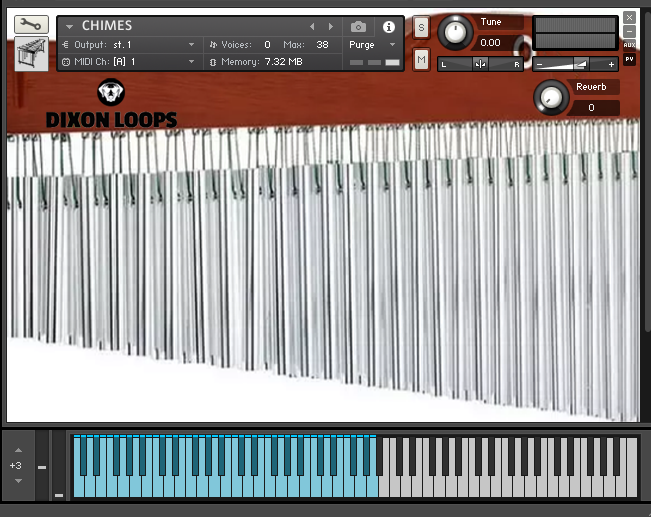Screen dimensions: 651x517
Task: Open the MIDI Ch dropdown
Action: point(191,62)
